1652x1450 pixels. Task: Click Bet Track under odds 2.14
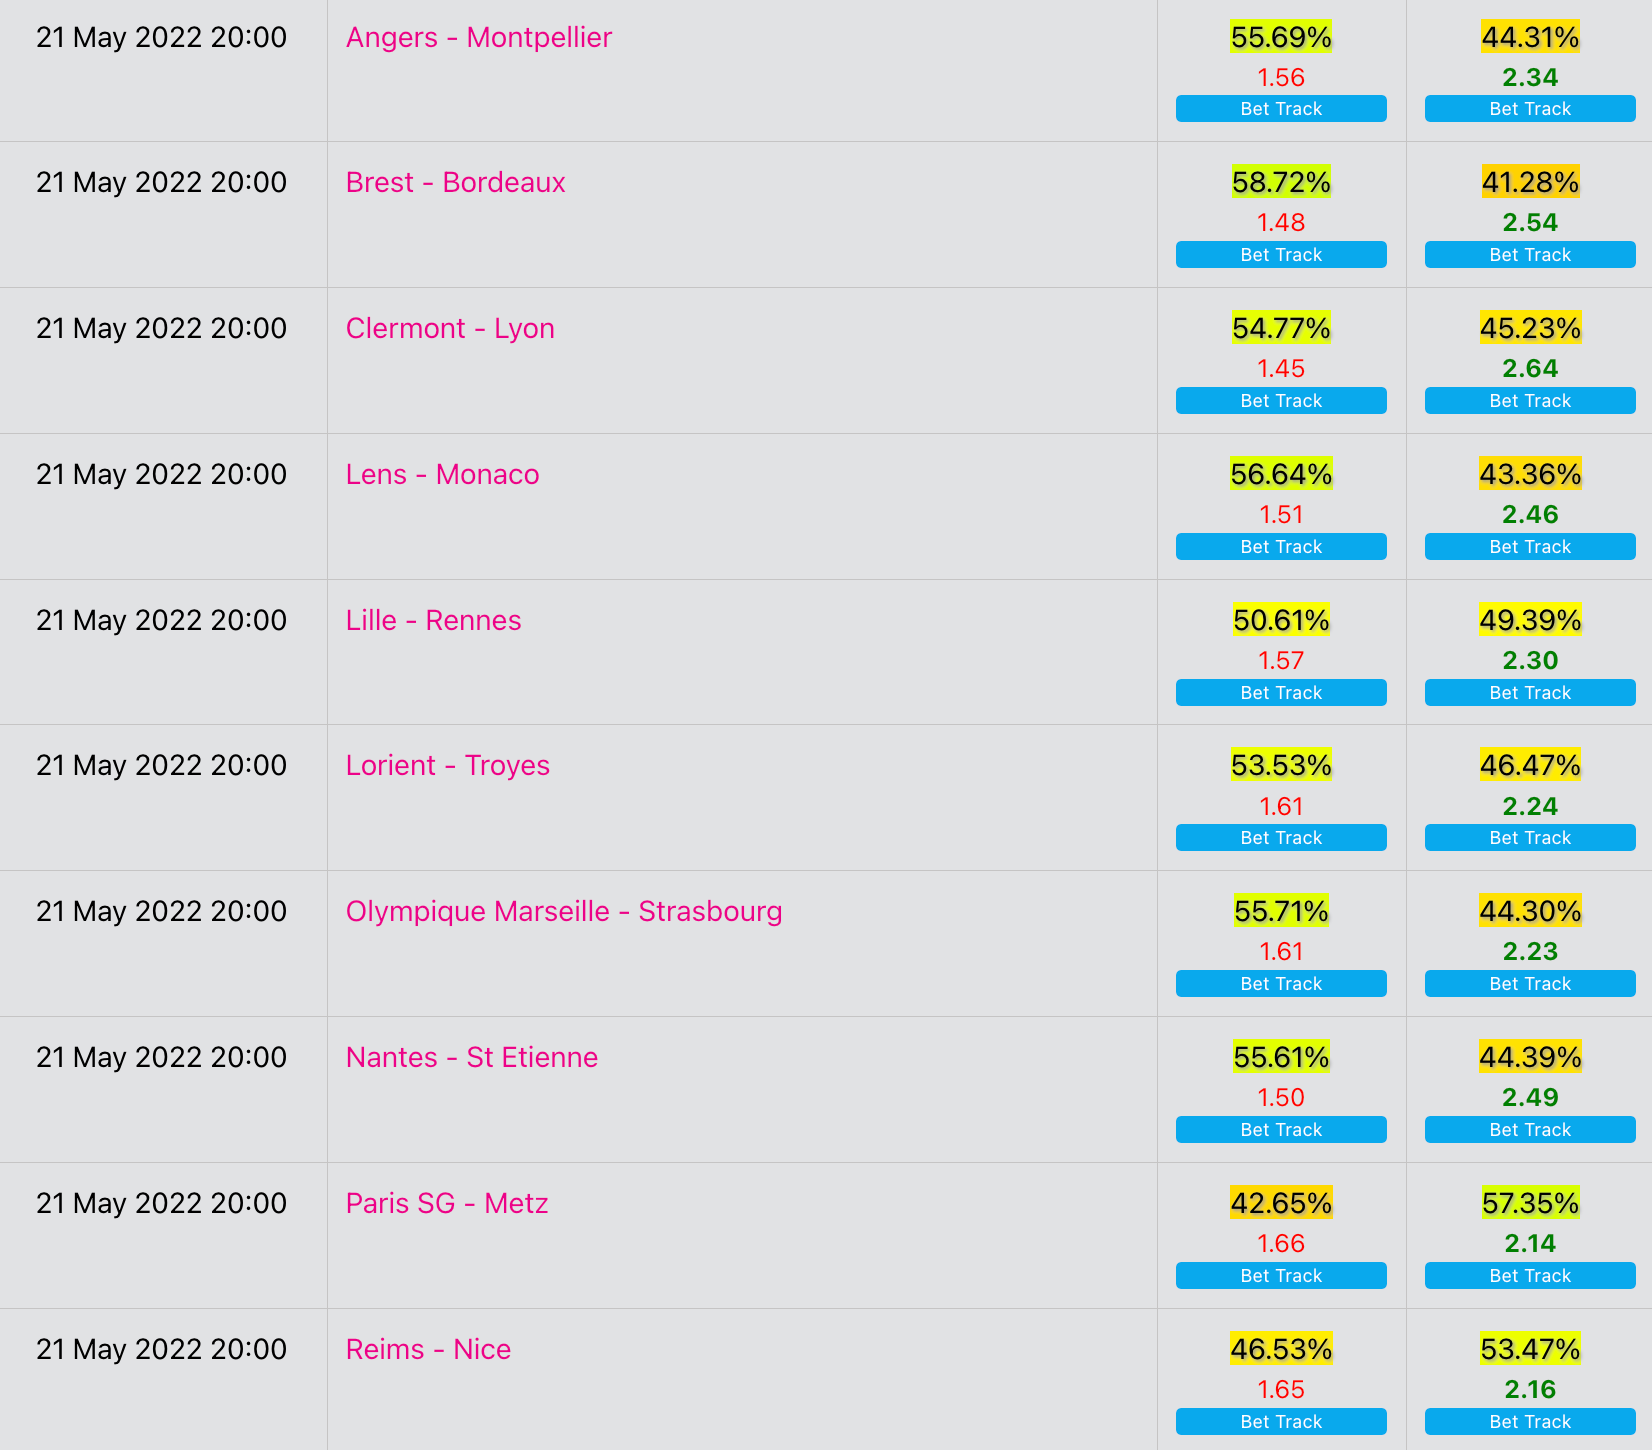coord(1530,1276)
